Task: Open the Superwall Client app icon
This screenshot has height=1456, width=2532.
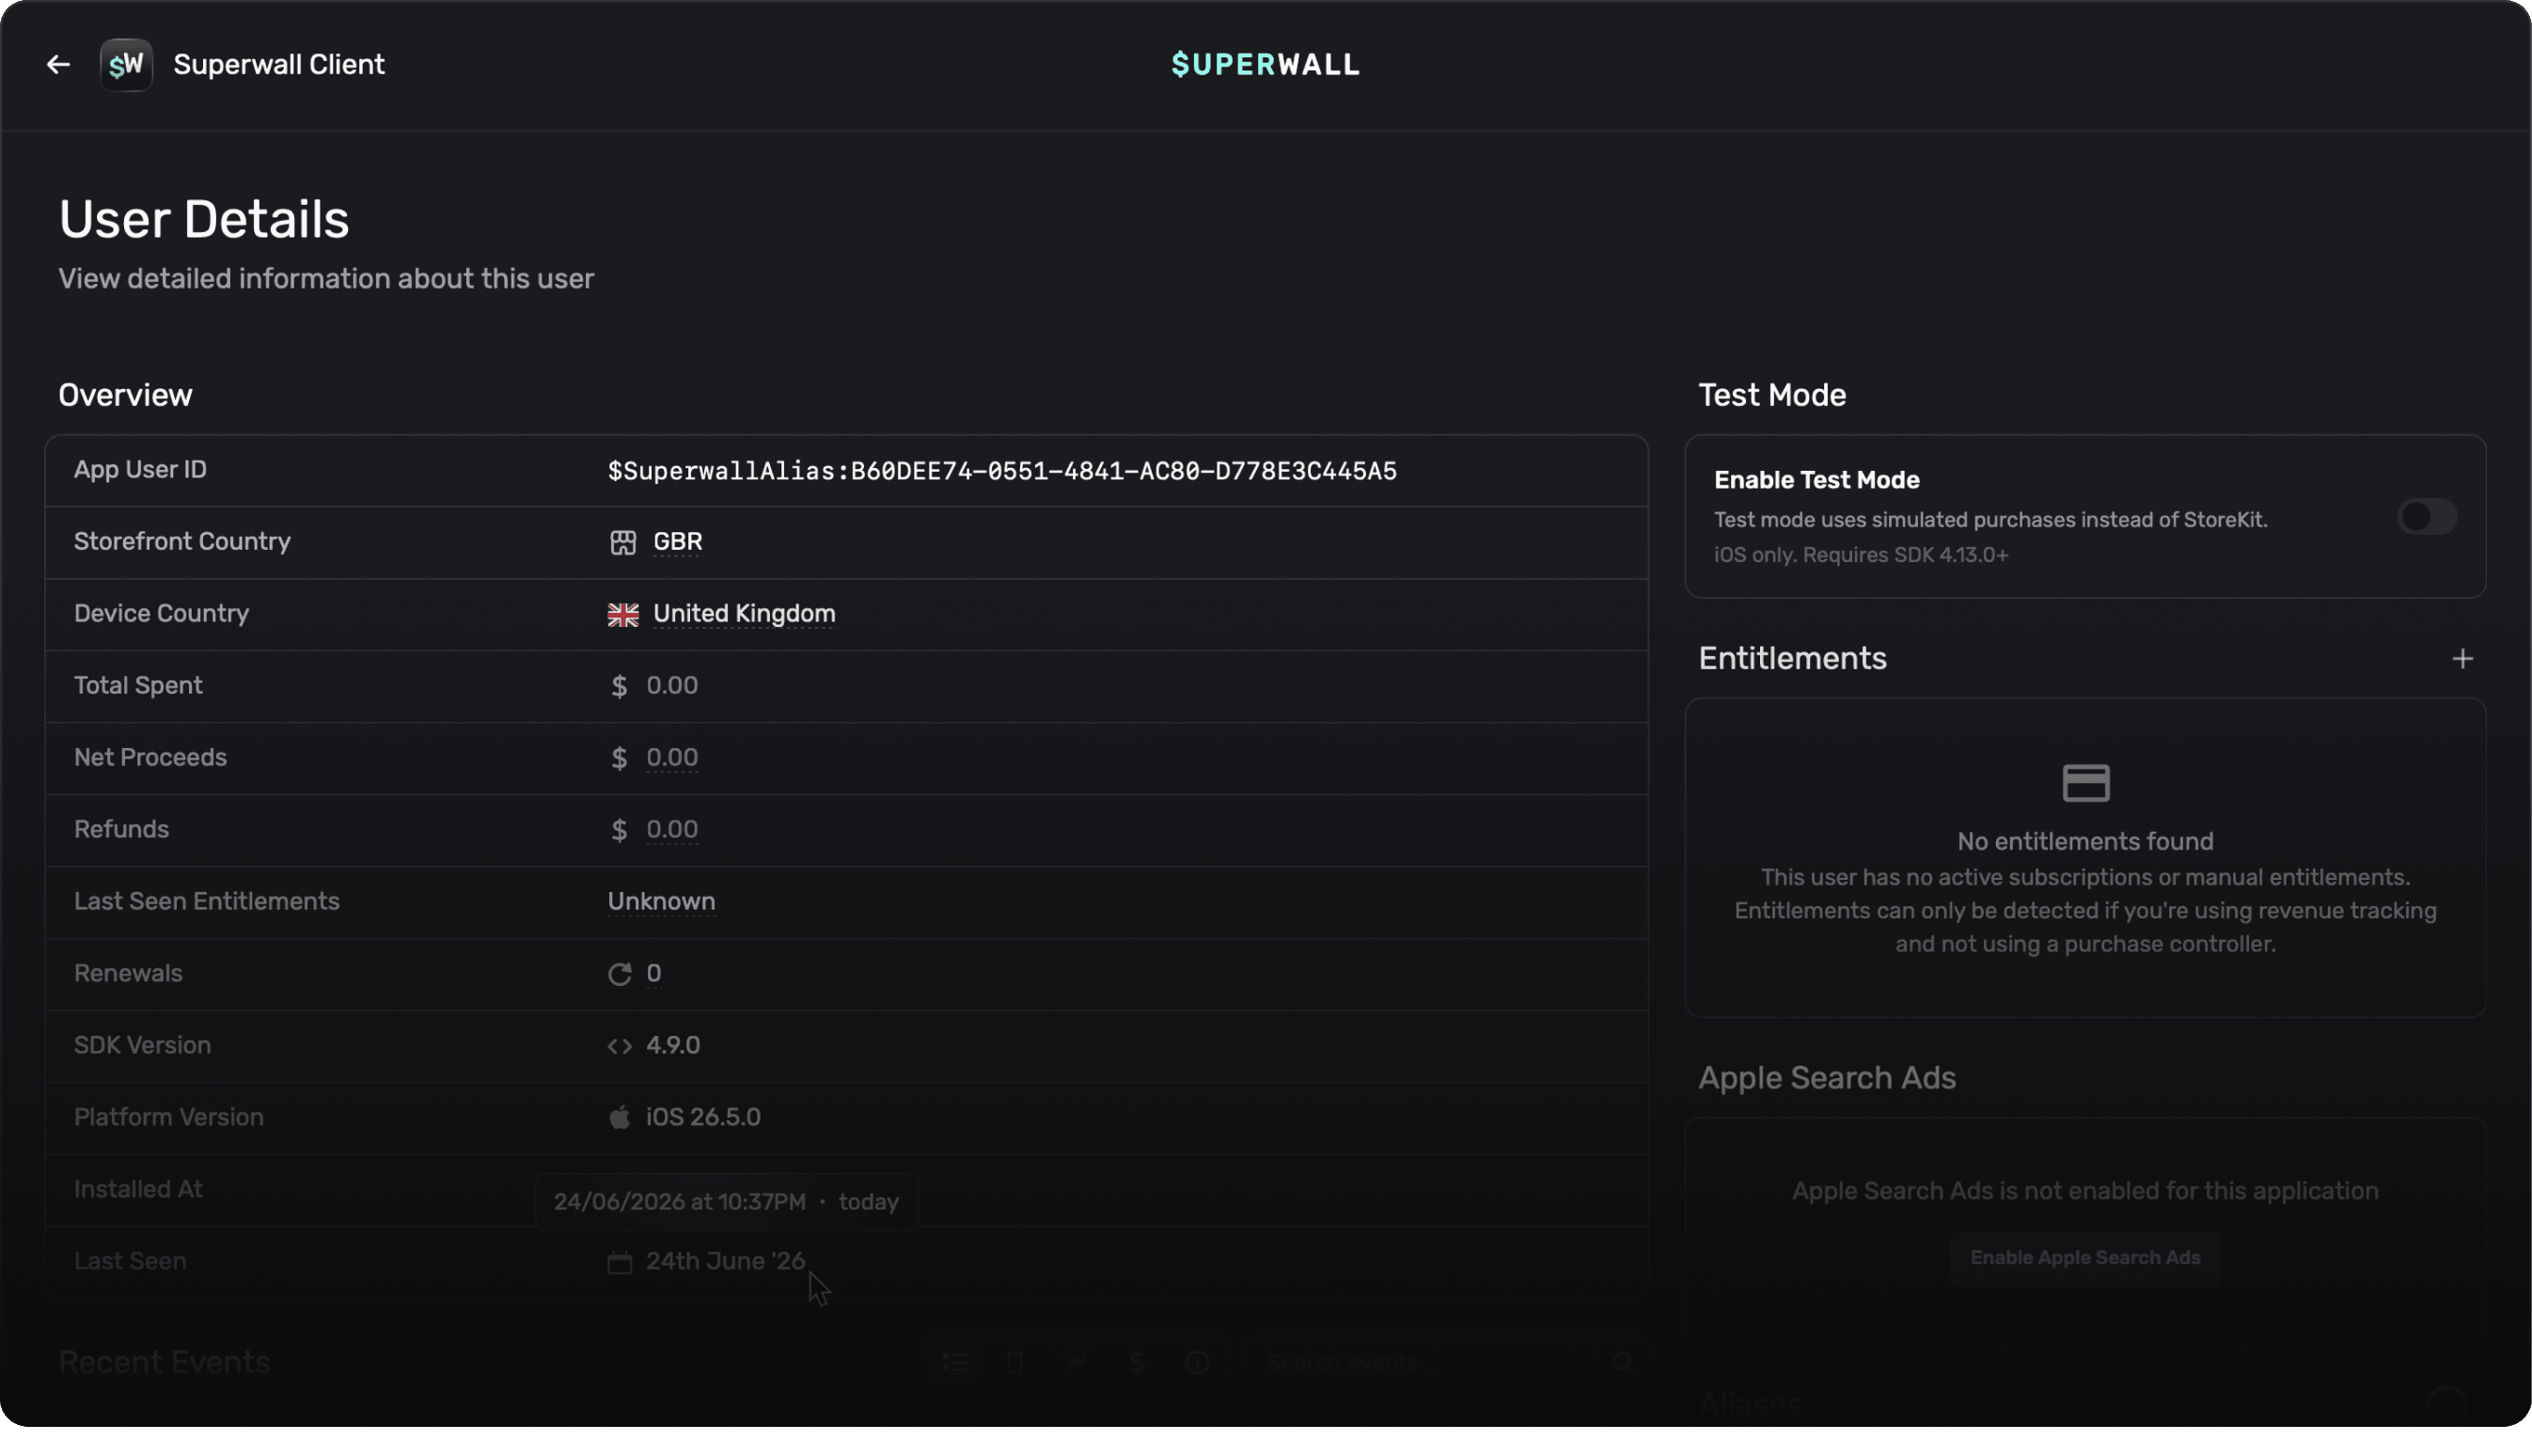Action: coord(126,65)
